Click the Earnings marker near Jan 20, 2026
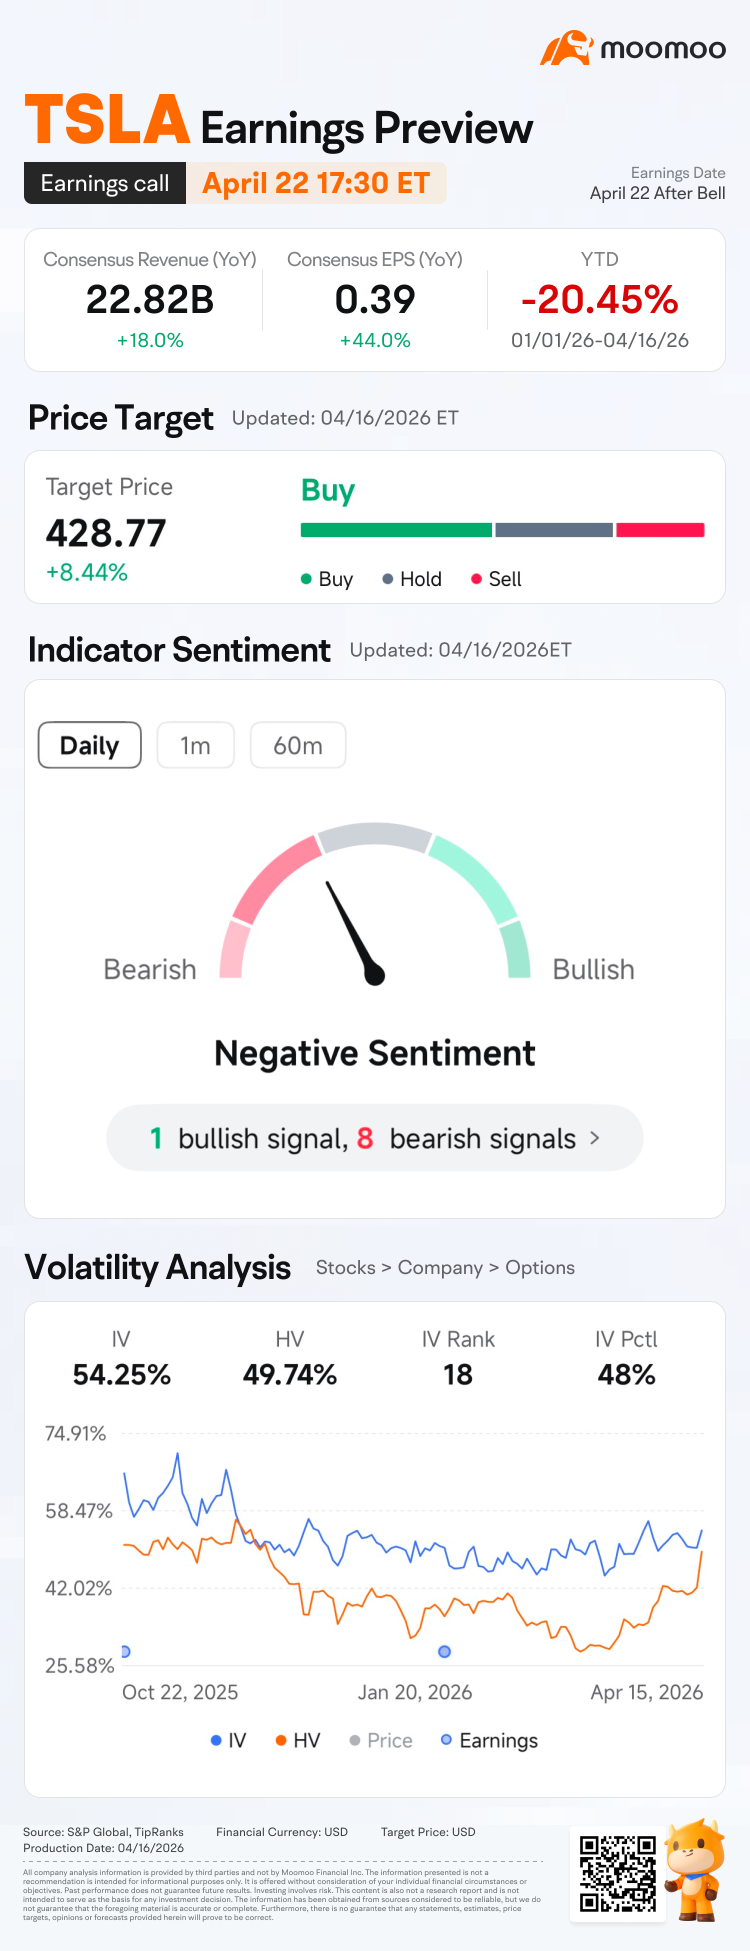 444,1651
